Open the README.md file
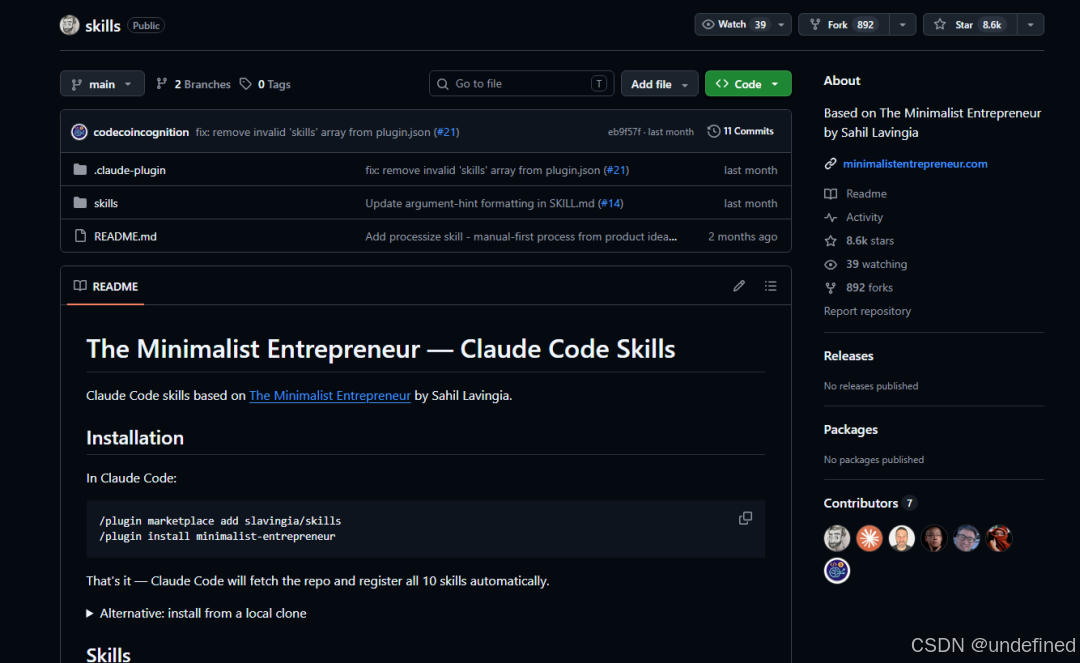 [125, 236]
